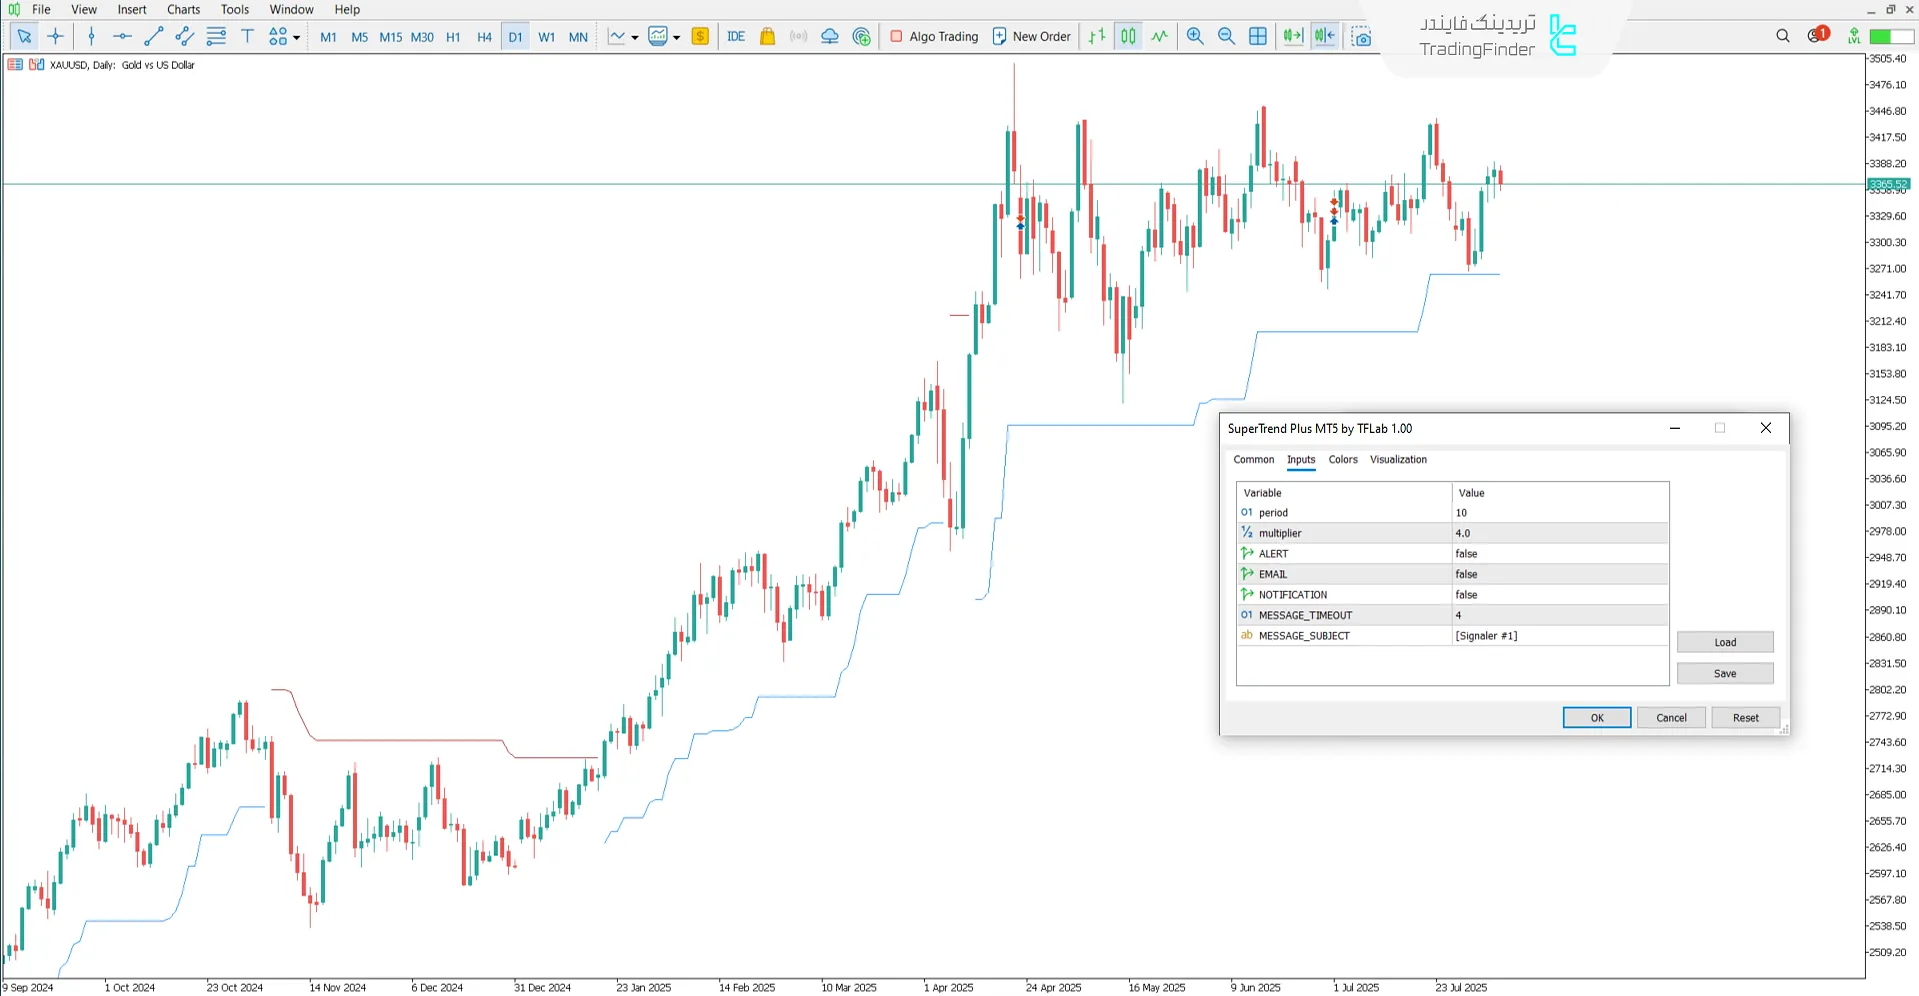Toggle chart auto-scroll to latest bar

point(1293,37)
